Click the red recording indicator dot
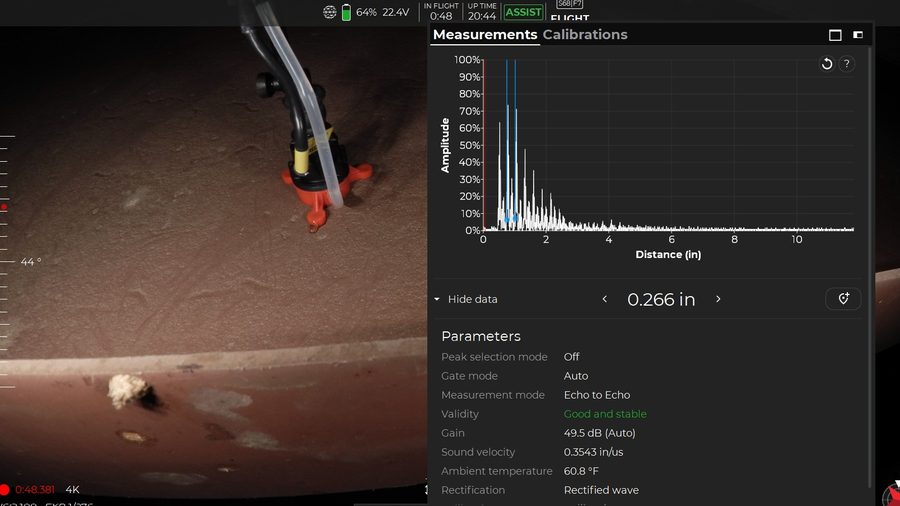 [x=5, y=490]
